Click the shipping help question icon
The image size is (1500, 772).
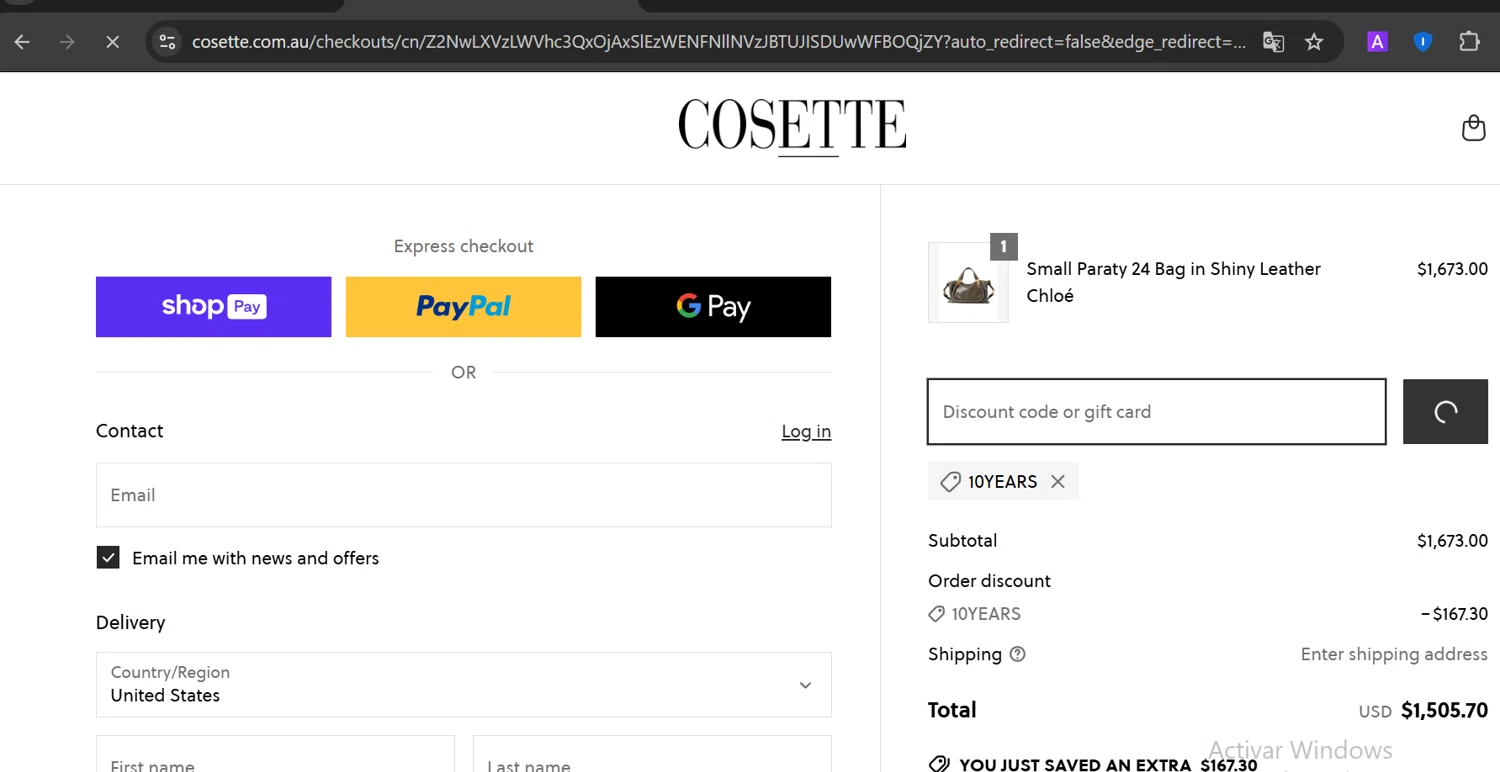click(x=1017, y=654)
